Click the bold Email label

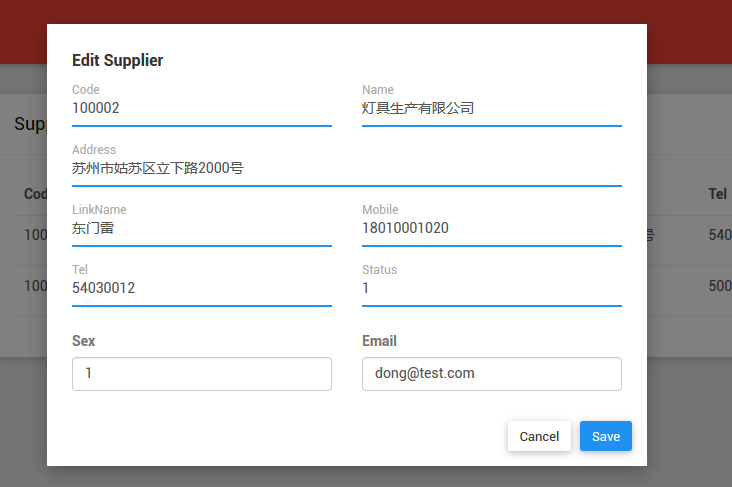coord(379,341)
